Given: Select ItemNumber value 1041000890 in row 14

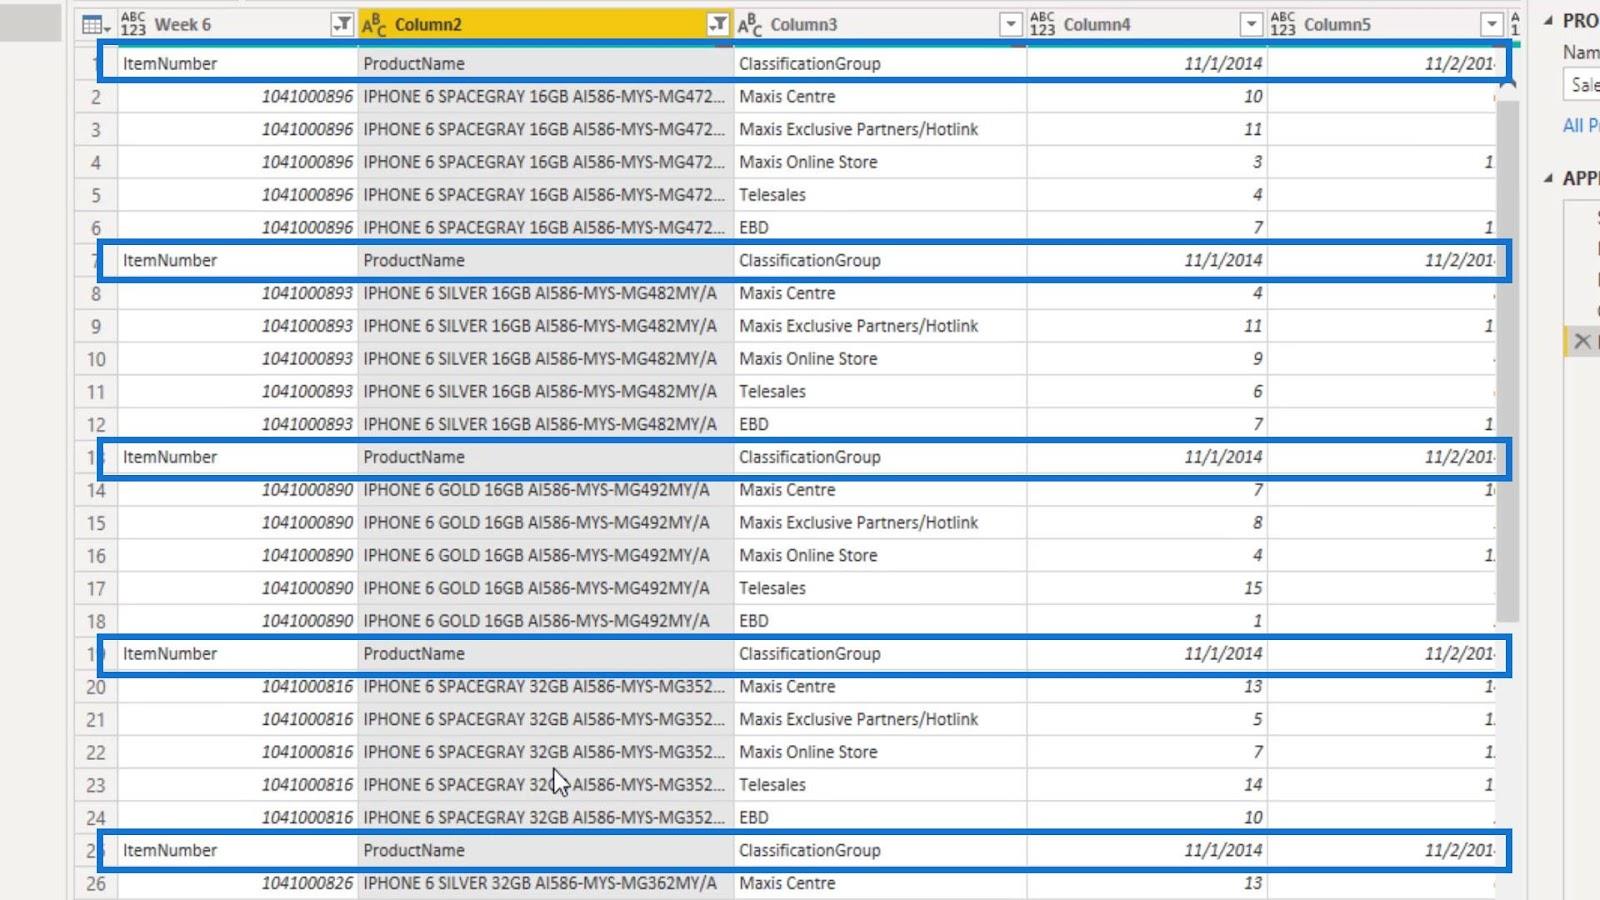Looking at the screenshot, I should 237,490.
